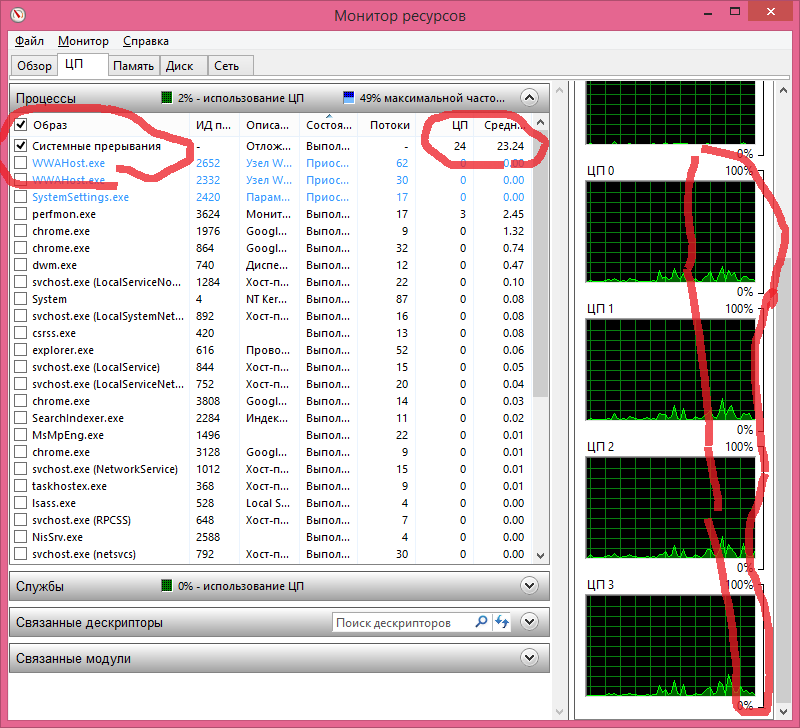
Task: Open the Справка menu
Action: point(146,41)
